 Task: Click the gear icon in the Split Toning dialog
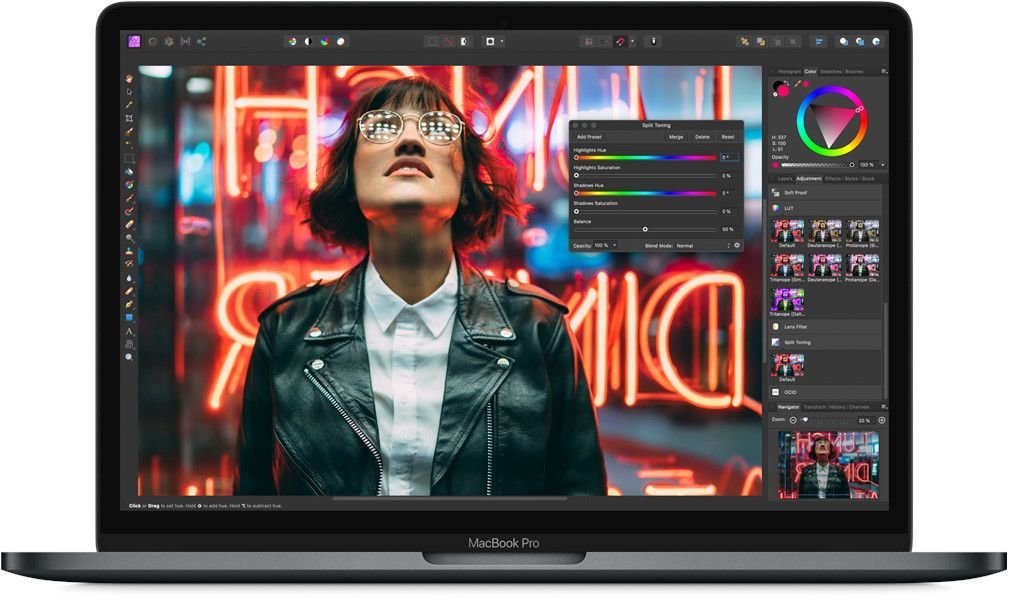point(736,245)
